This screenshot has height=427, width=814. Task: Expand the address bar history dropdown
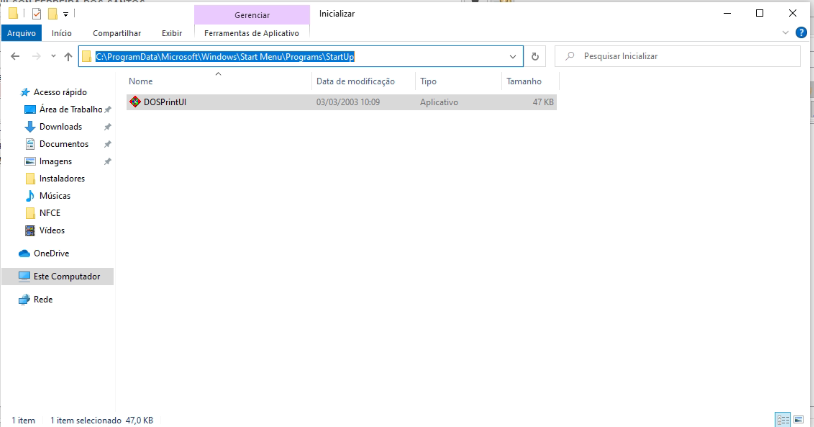513,57
